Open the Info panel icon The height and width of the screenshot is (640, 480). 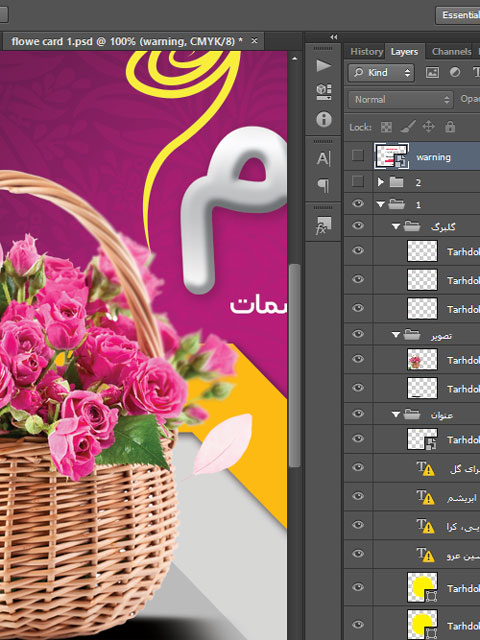pos(324,119)
